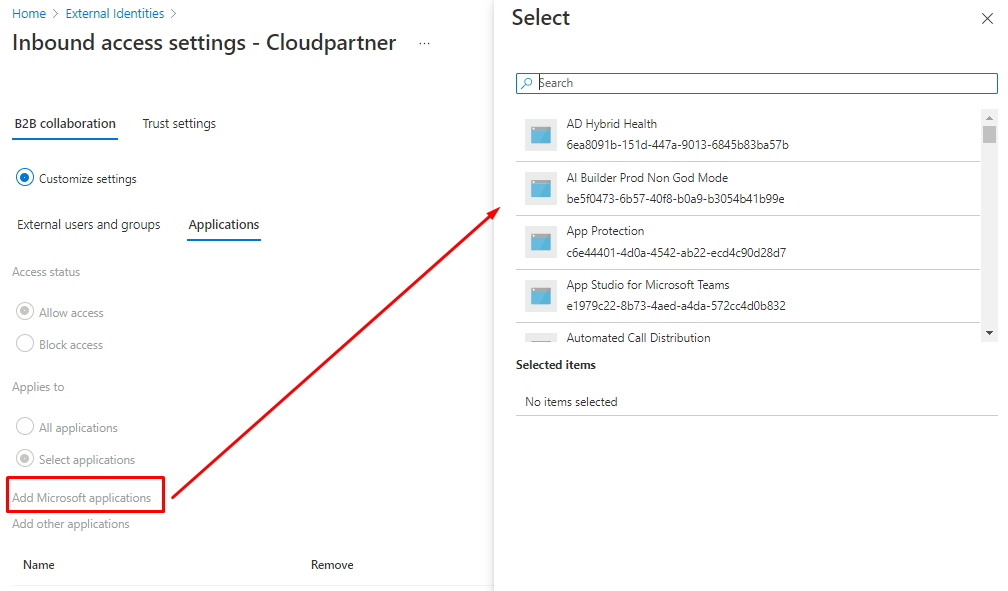
Task: Click the Add Microsoft applications link
Action: pyautogui.click(x=82, y=497)
